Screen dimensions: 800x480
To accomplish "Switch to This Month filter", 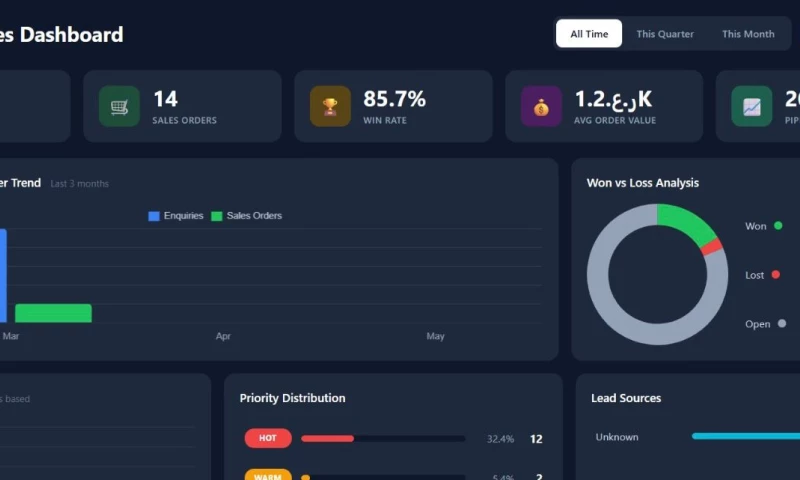I will [748, 34].
